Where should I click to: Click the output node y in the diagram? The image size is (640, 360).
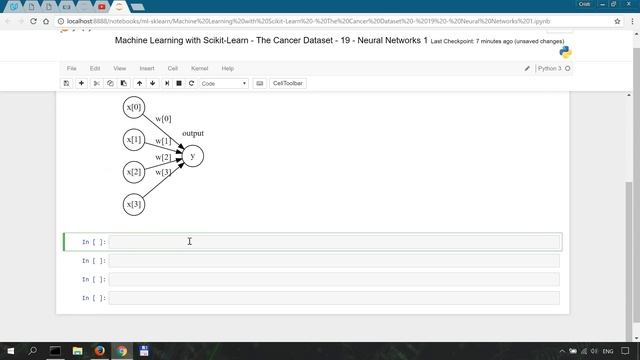coord(193,156)
